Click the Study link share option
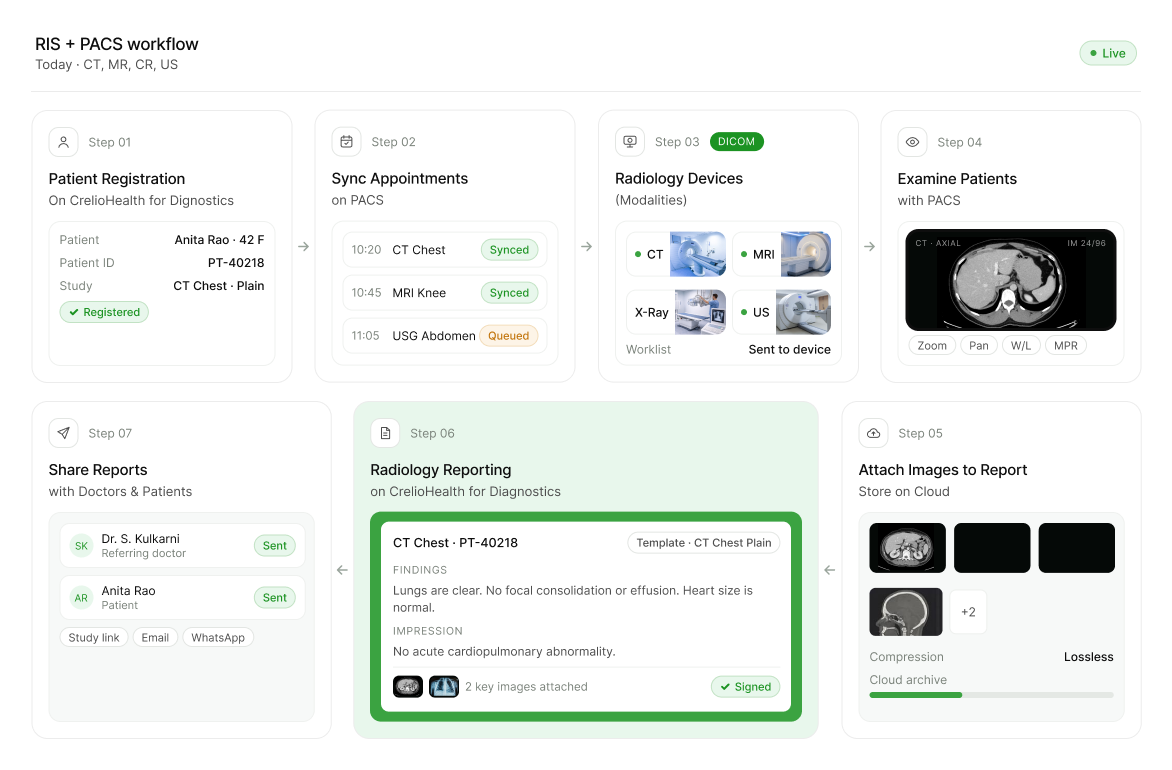 (93, 638)
